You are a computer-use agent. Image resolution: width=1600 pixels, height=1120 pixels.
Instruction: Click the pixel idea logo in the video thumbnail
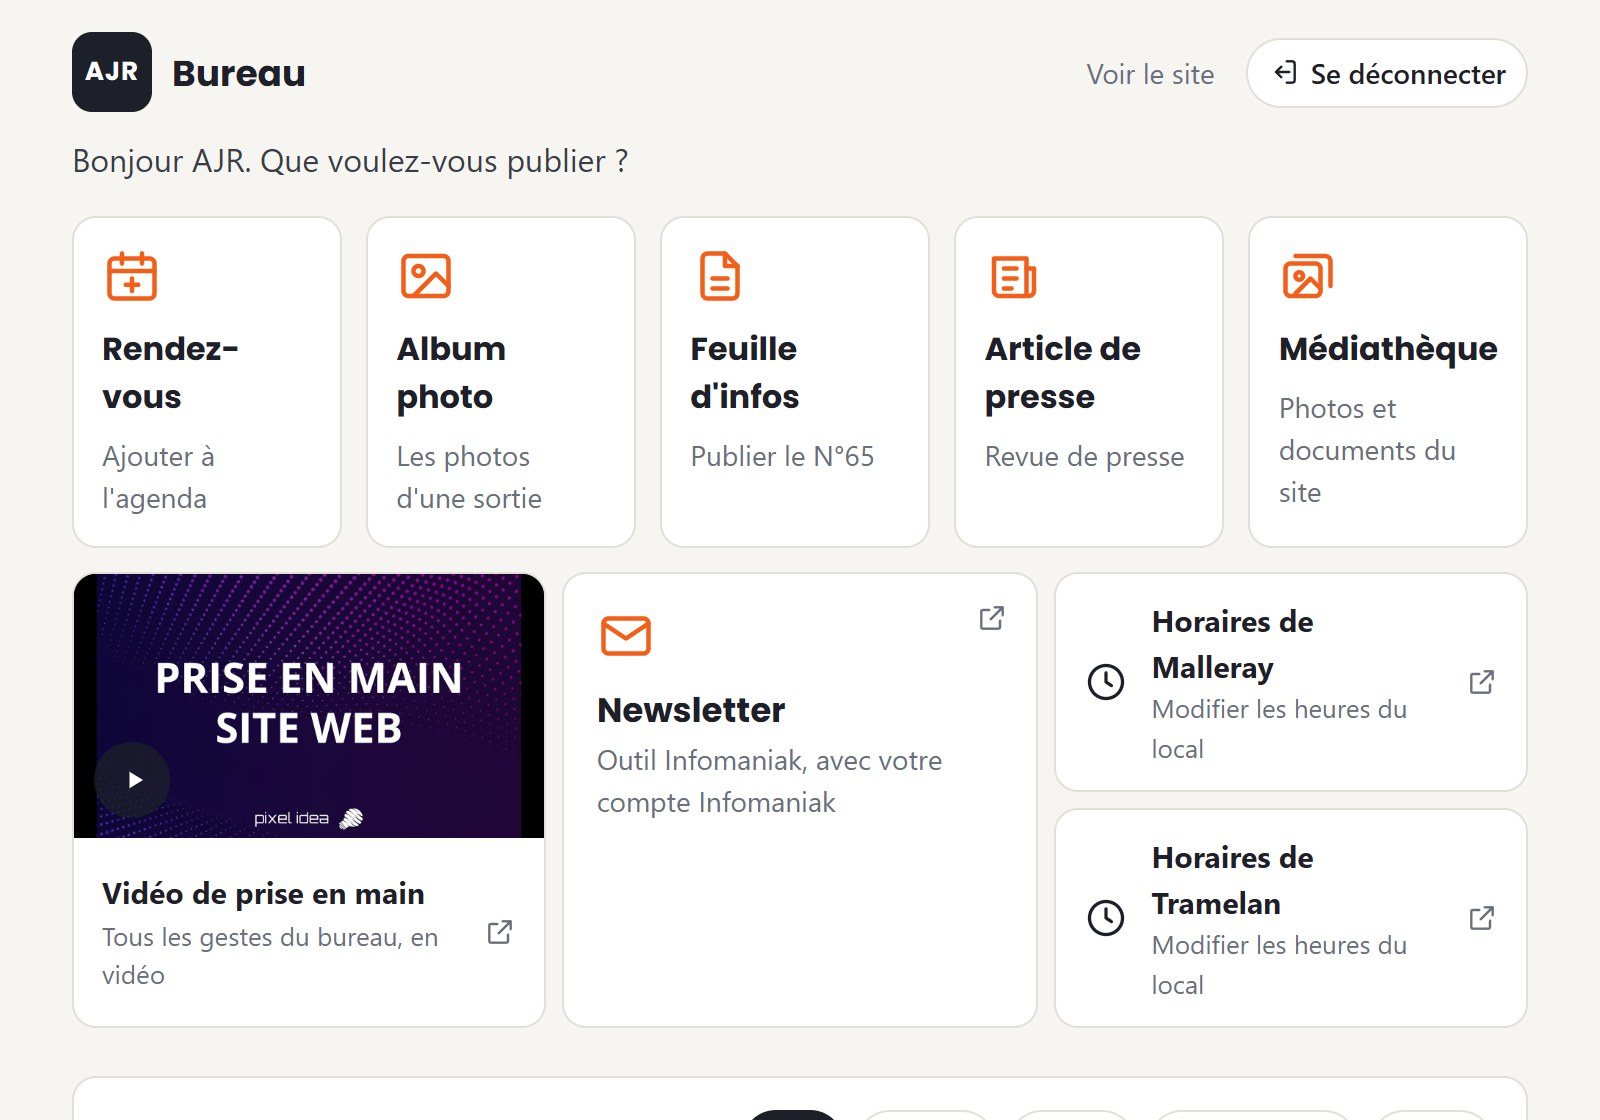(308, 818)
